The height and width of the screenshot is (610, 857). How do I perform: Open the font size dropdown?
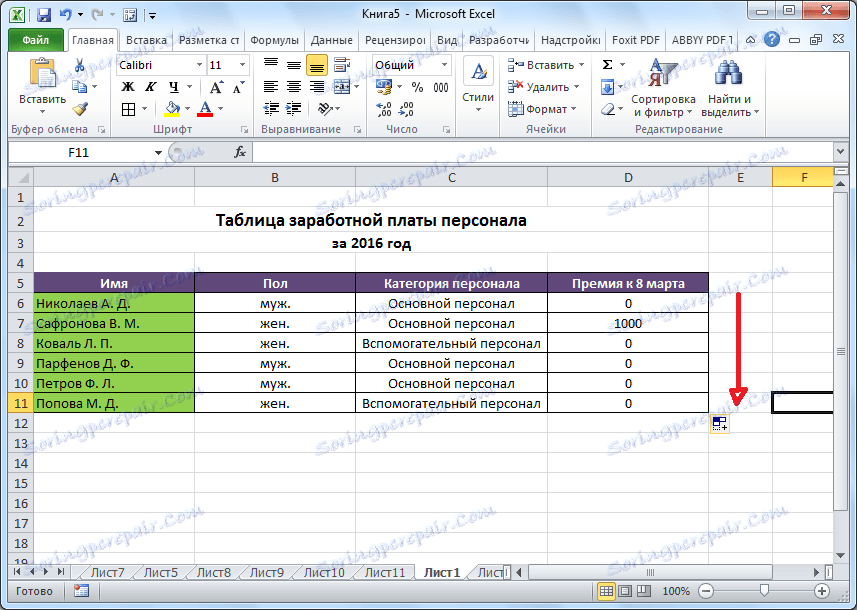[240, 64]
